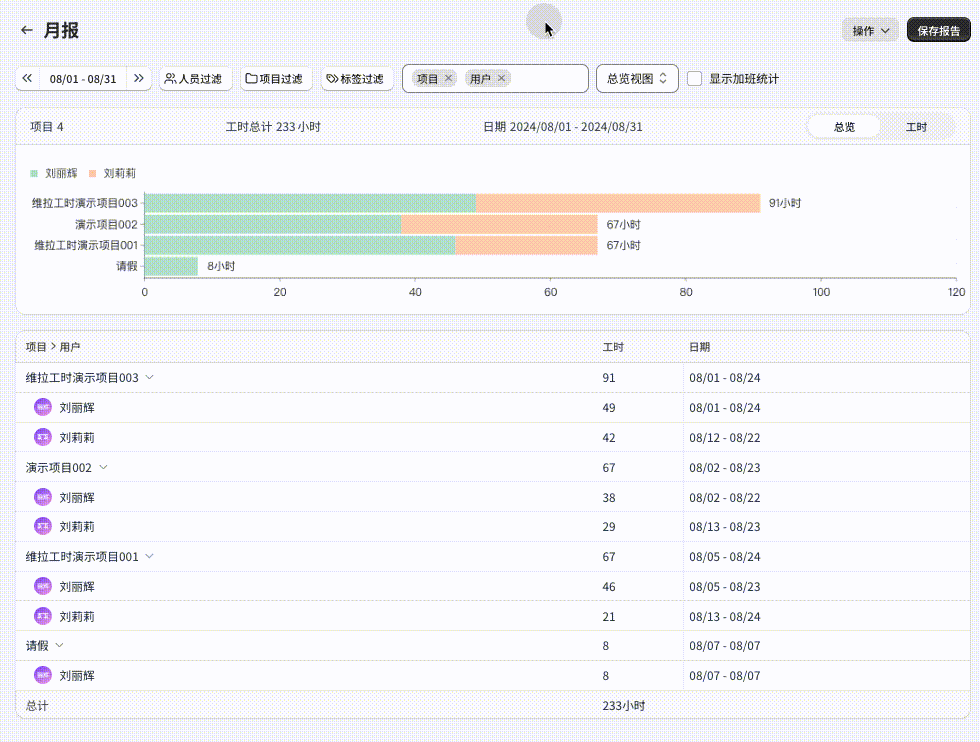Click 刘莉莉 avatar under 维拉工时演示项目003
980x742 pixels.
tap(42, 437)
